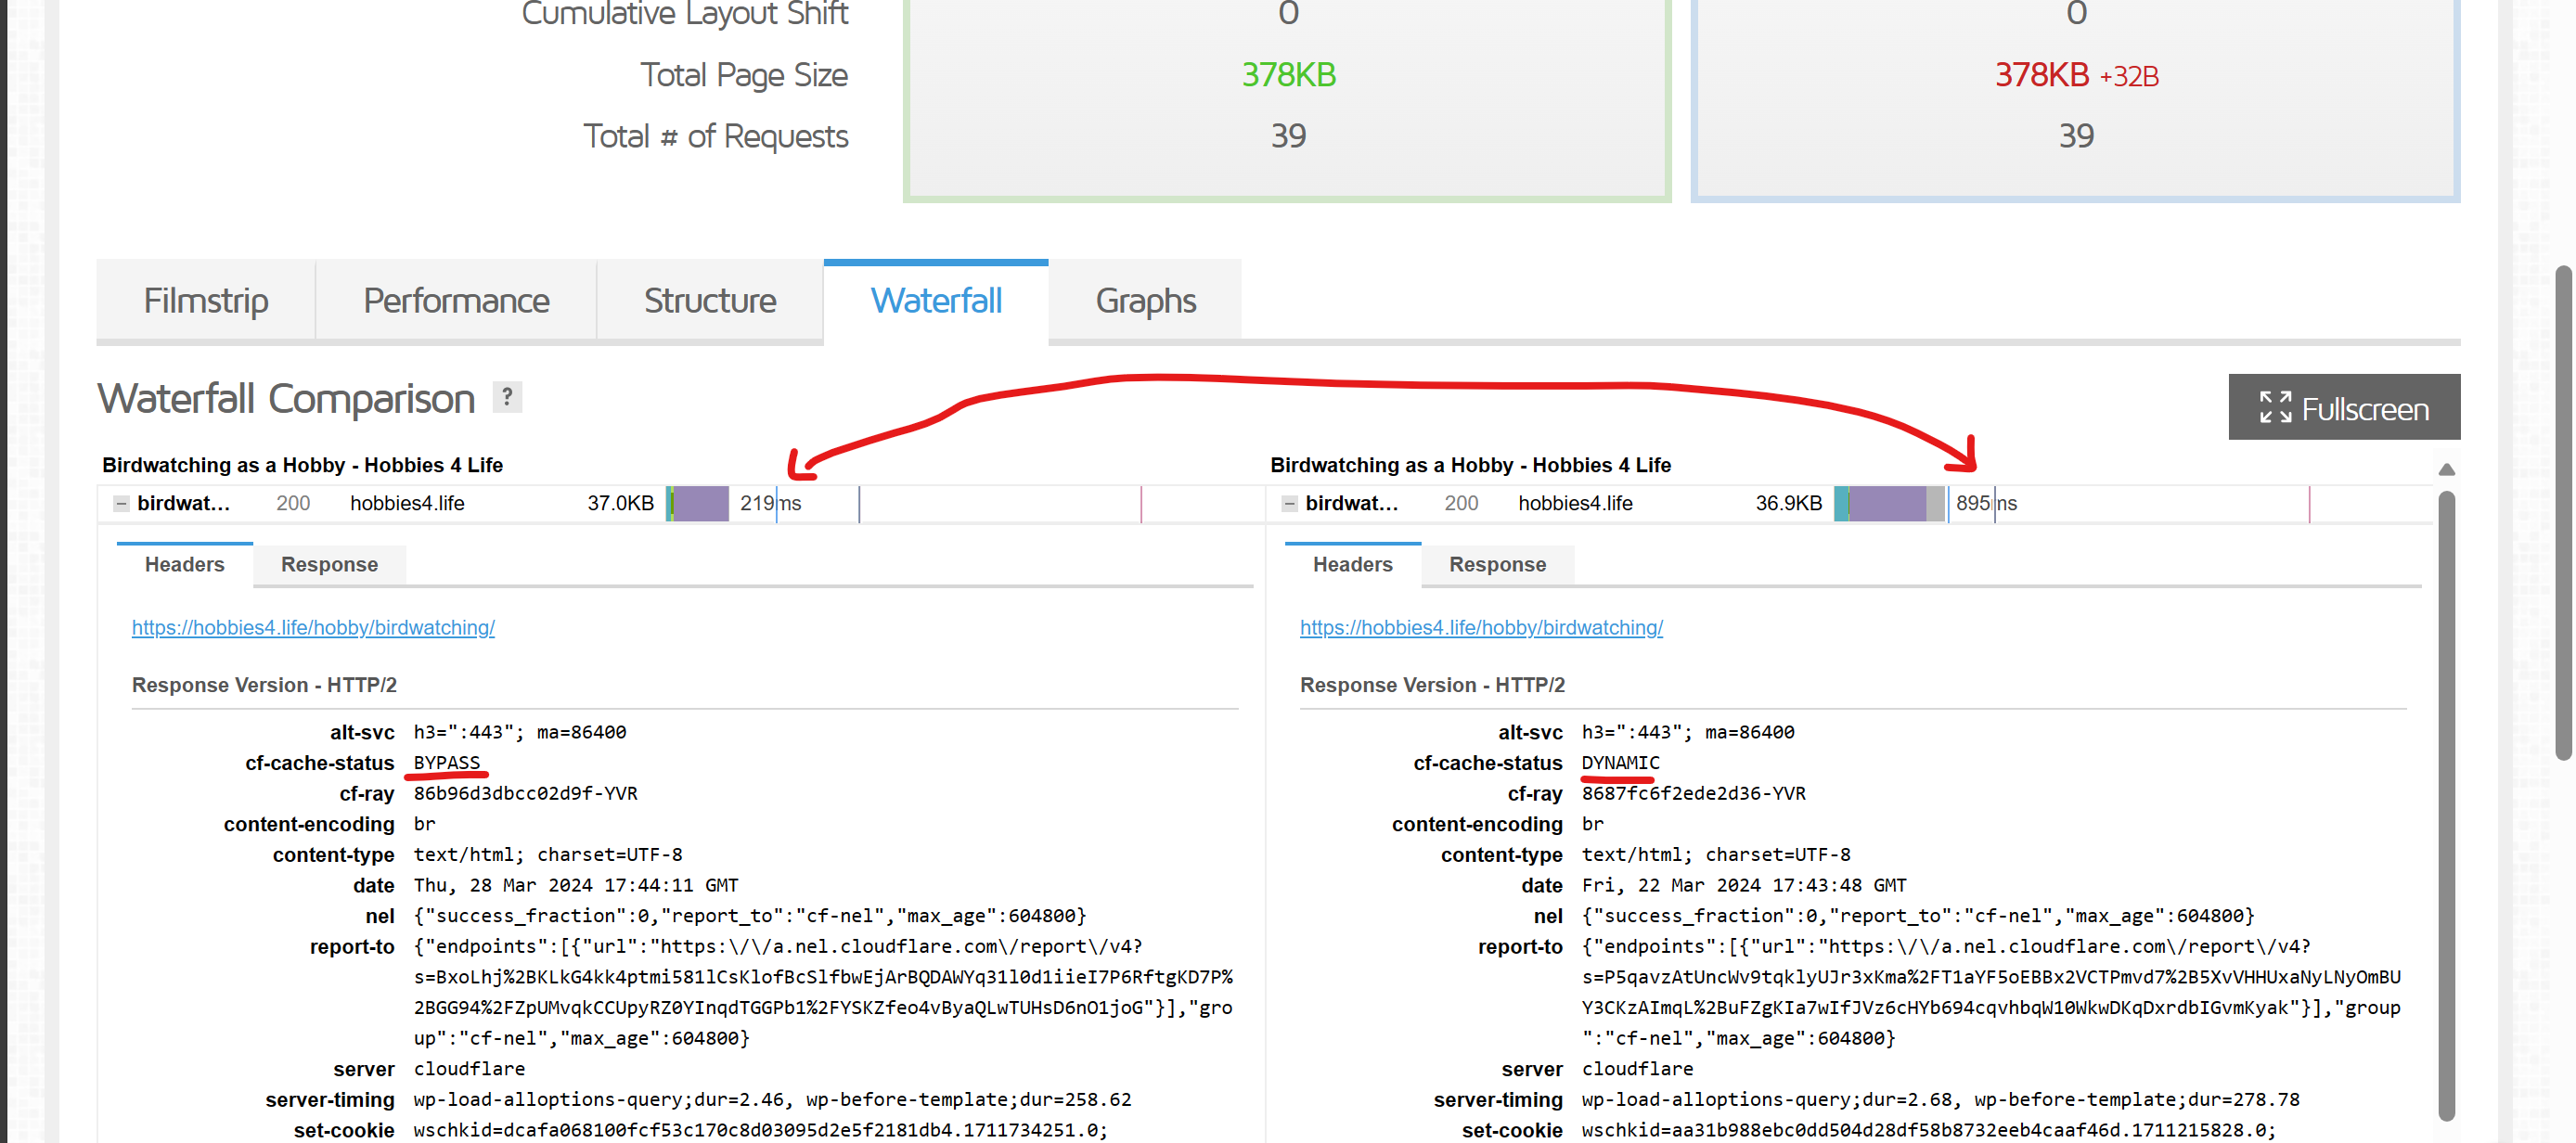The width and height of the screenshot is (2576, 1143).
Task: Select the left panel Headers tab
Action: 184,565
